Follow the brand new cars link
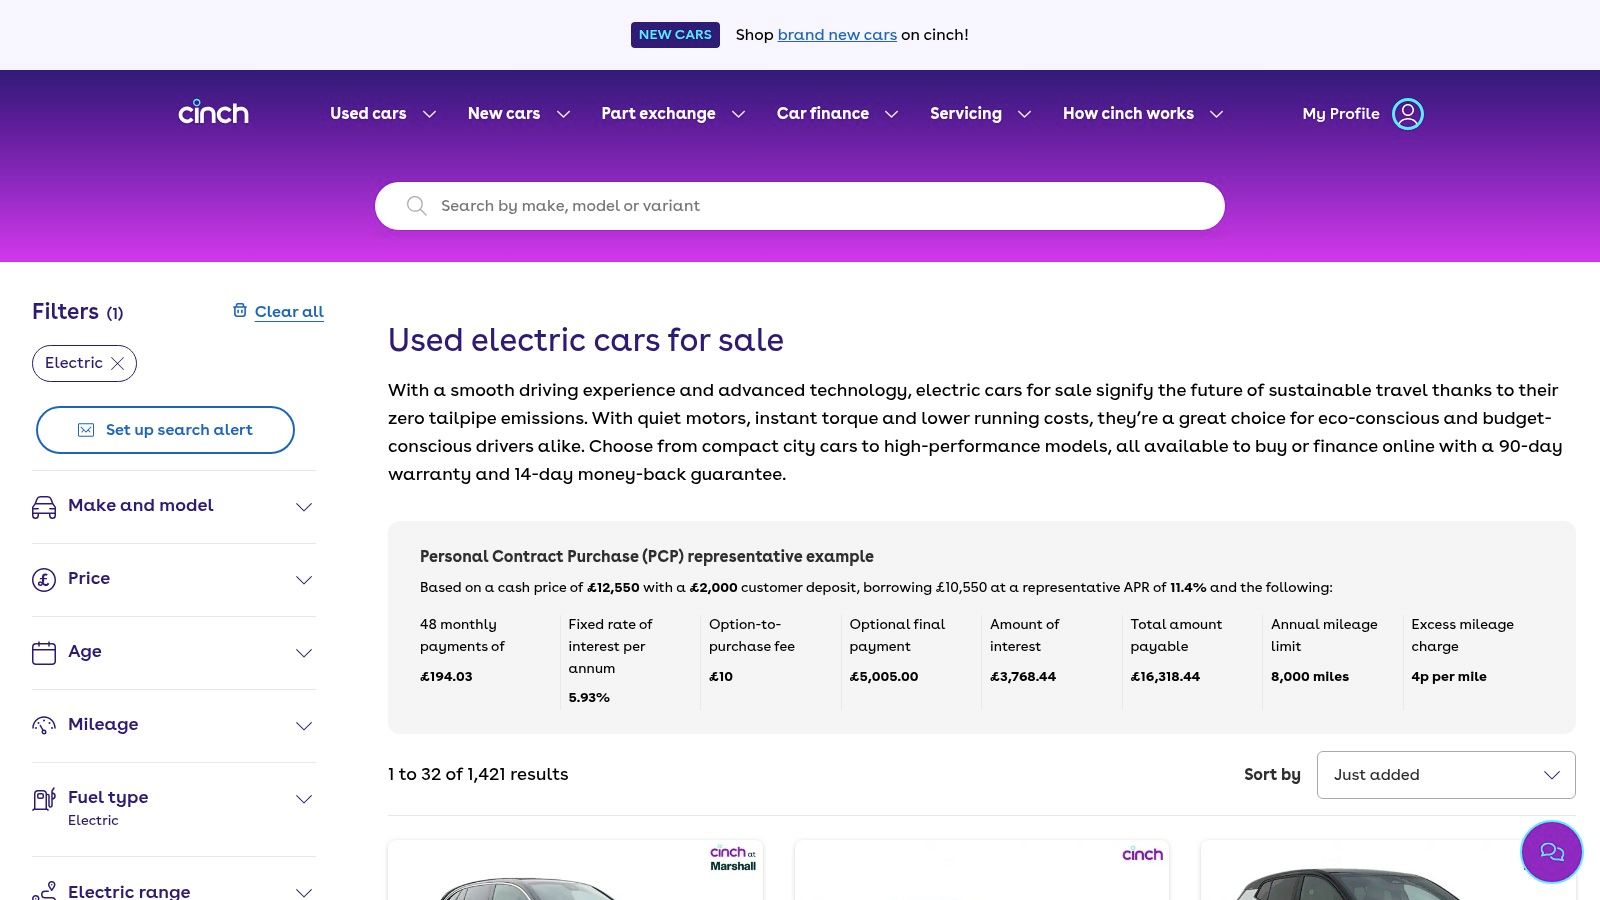1600x900 pixels. tap(837, 35)
